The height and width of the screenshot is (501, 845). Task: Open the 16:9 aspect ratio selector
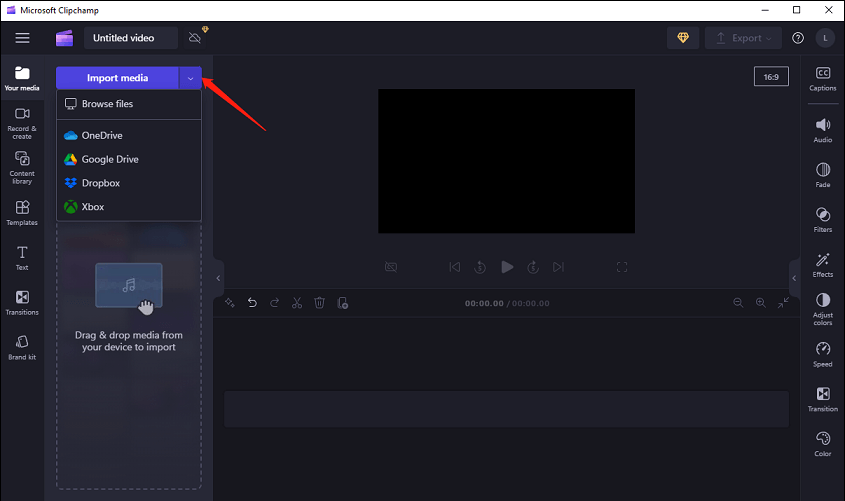[x=772, y=76]
